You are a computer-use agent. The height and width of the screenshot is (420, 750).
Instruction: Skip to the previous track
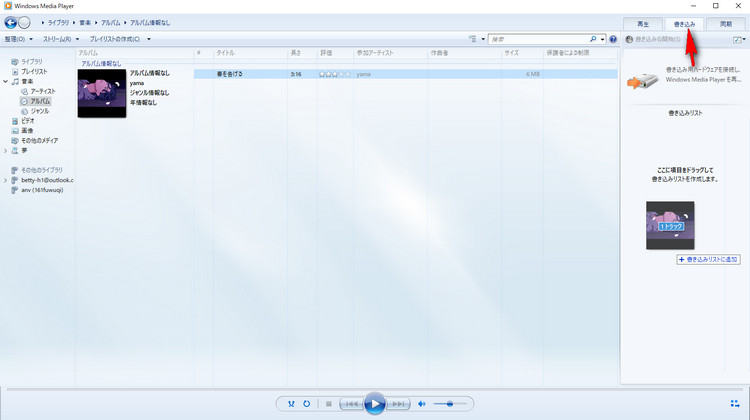pyautogui.click(x=352, y=404)
